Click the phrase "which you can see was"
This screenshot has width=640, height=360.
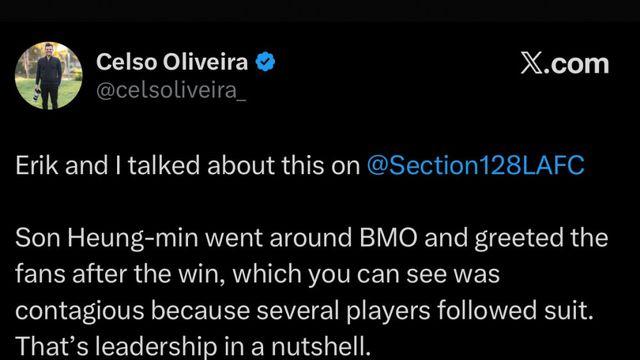coord(366,274)
